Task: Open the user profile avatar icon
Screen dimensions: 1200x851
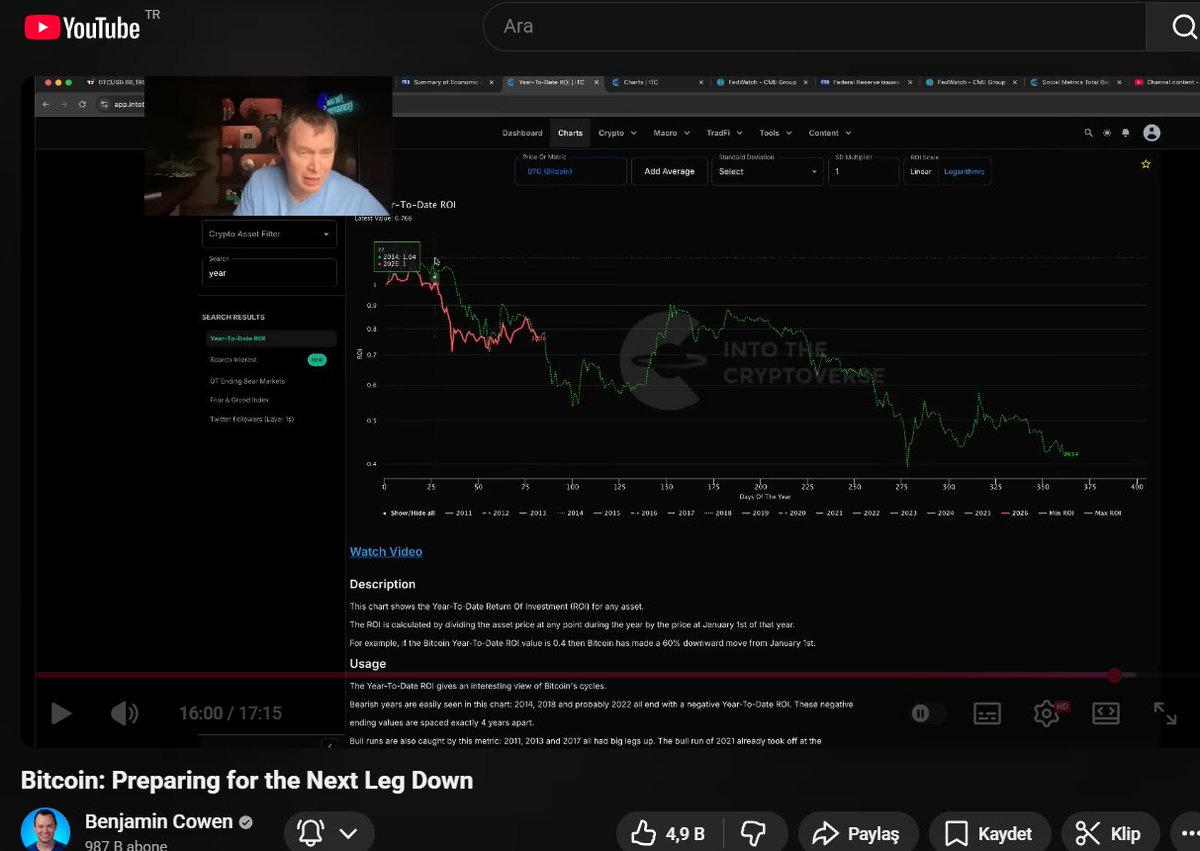Action: 1152,133
